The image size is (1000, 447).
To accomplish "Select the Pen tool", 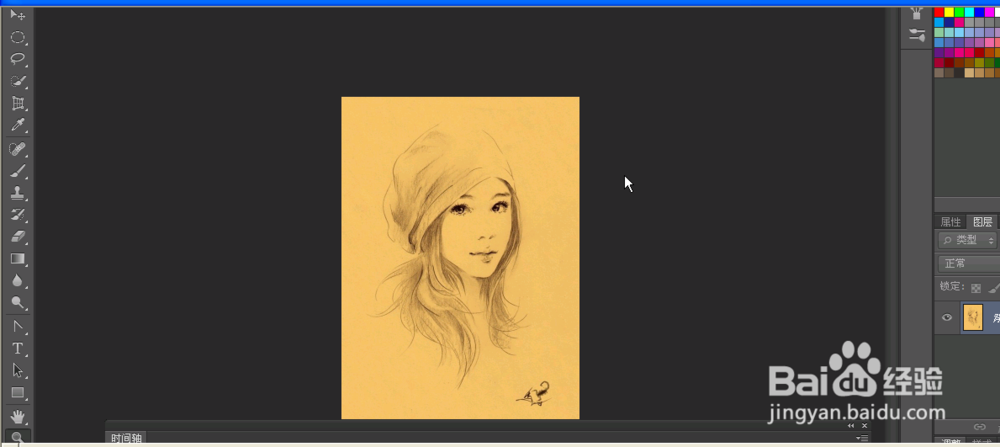I will [18, 327].
